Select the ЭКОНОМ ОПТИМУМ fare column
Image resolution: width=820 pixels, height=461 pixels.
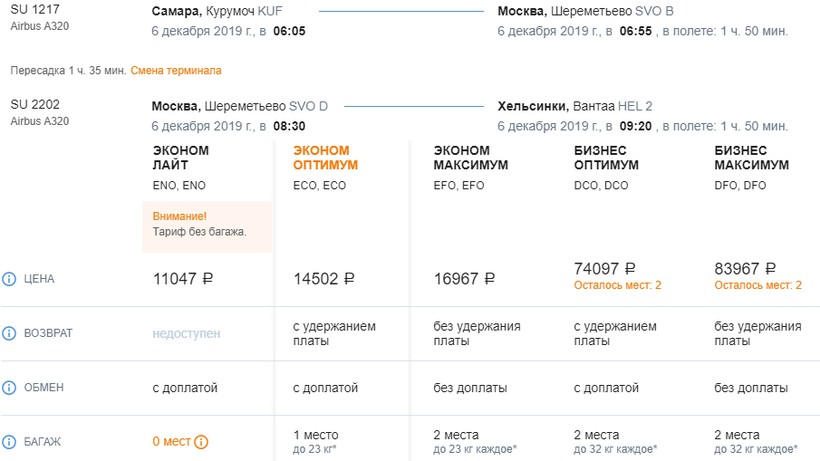point(325,157)
